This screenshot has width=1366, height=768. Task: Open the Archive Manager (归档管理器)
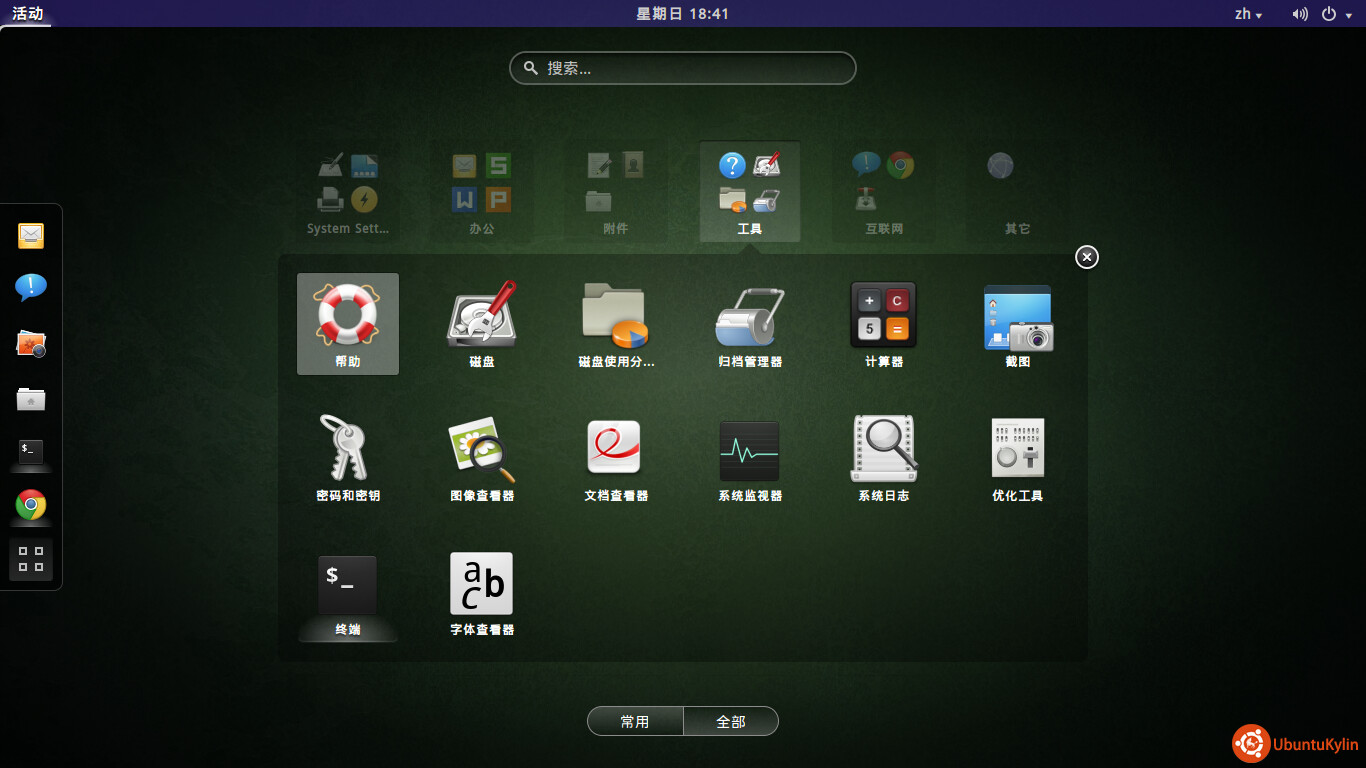[749, 323]
